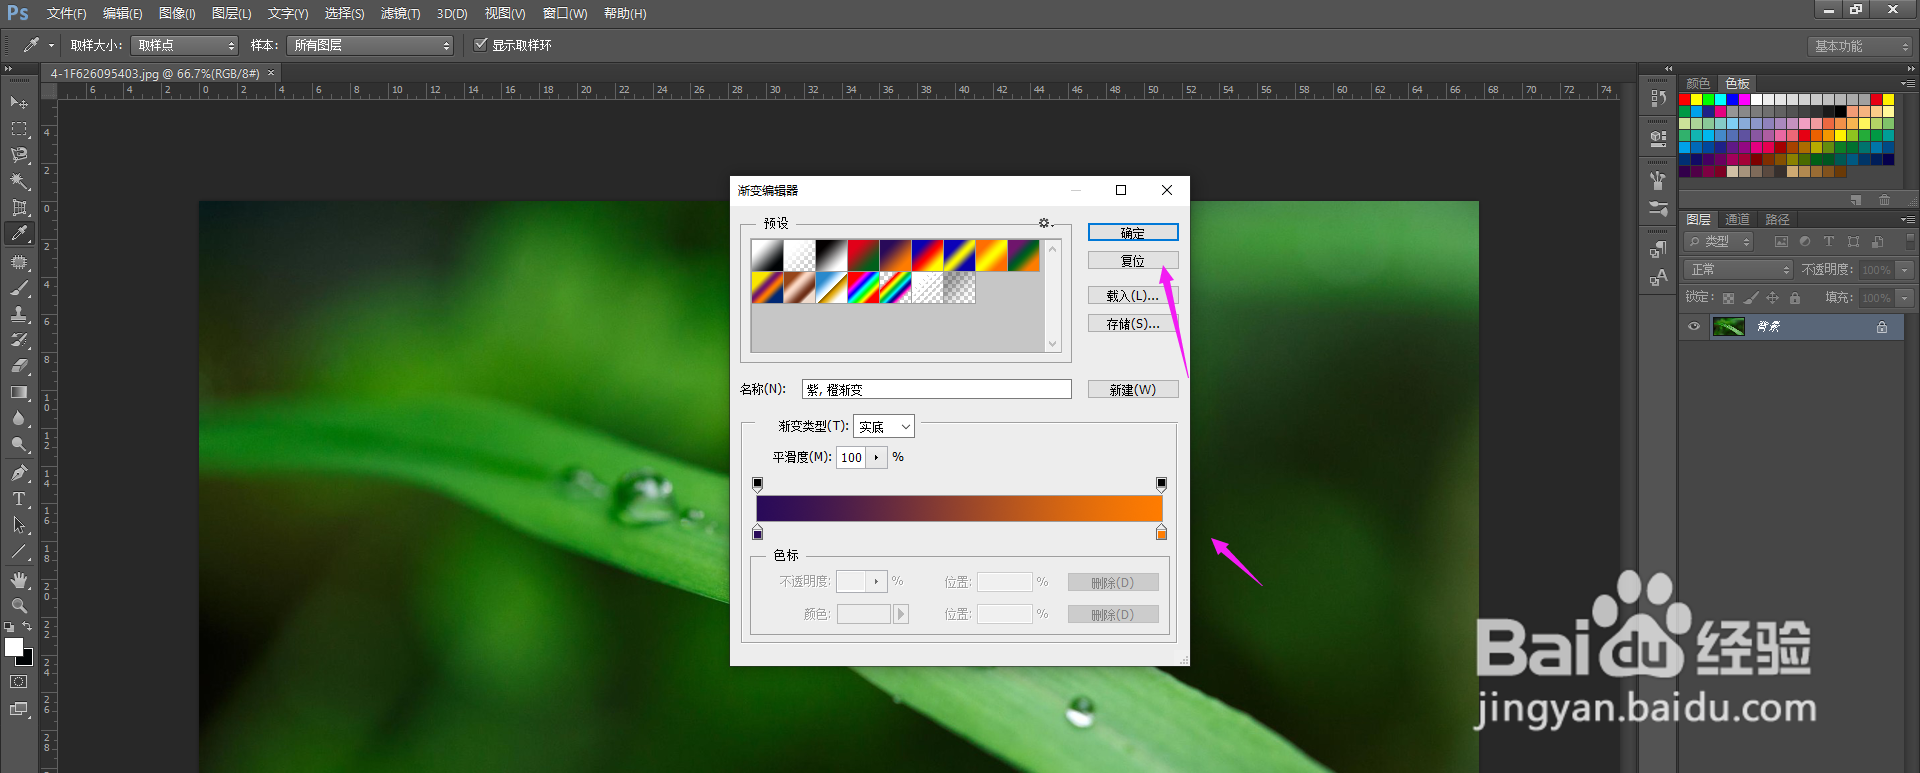Click the create new swatch icon
The width and height of the screenshot is (1920, 773).
[1856, 200]
